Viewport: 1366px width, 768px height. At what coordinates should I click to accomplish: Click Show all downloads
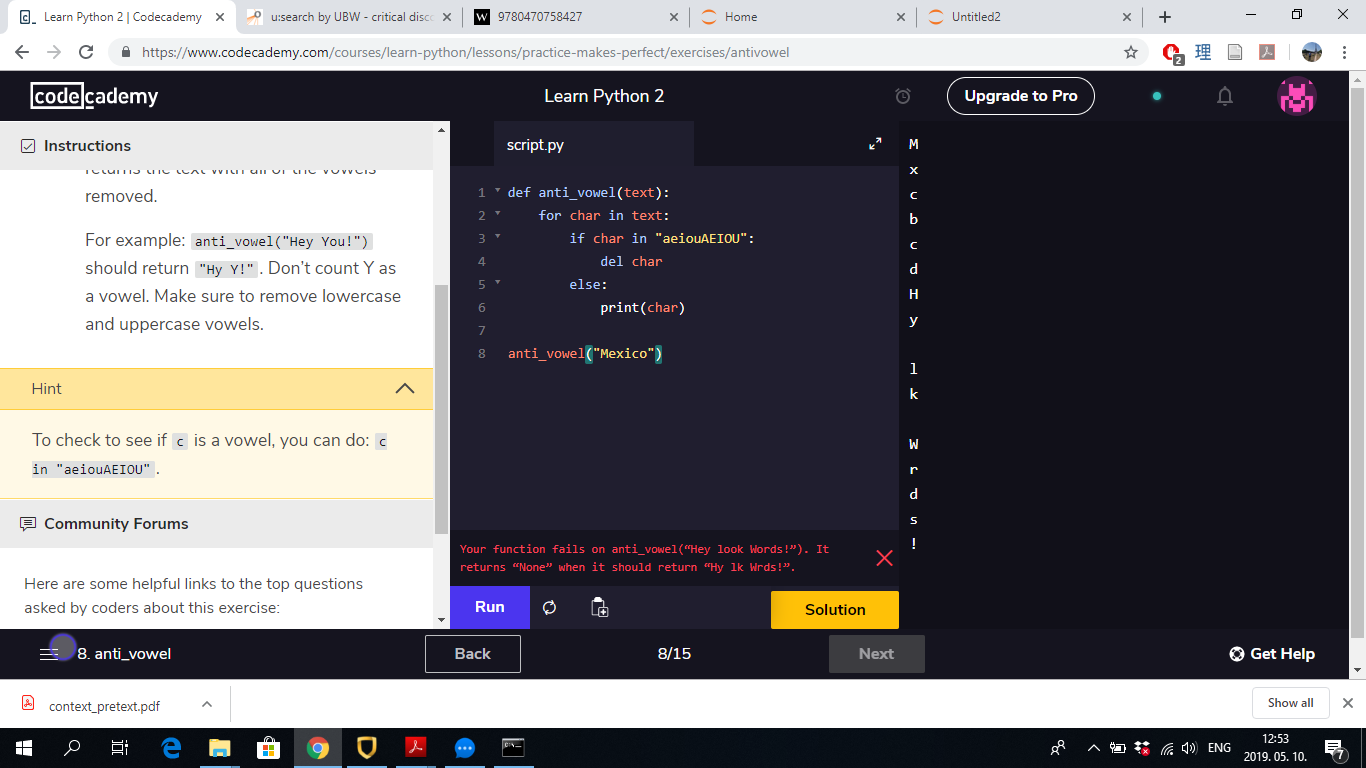coord(1290,703)
